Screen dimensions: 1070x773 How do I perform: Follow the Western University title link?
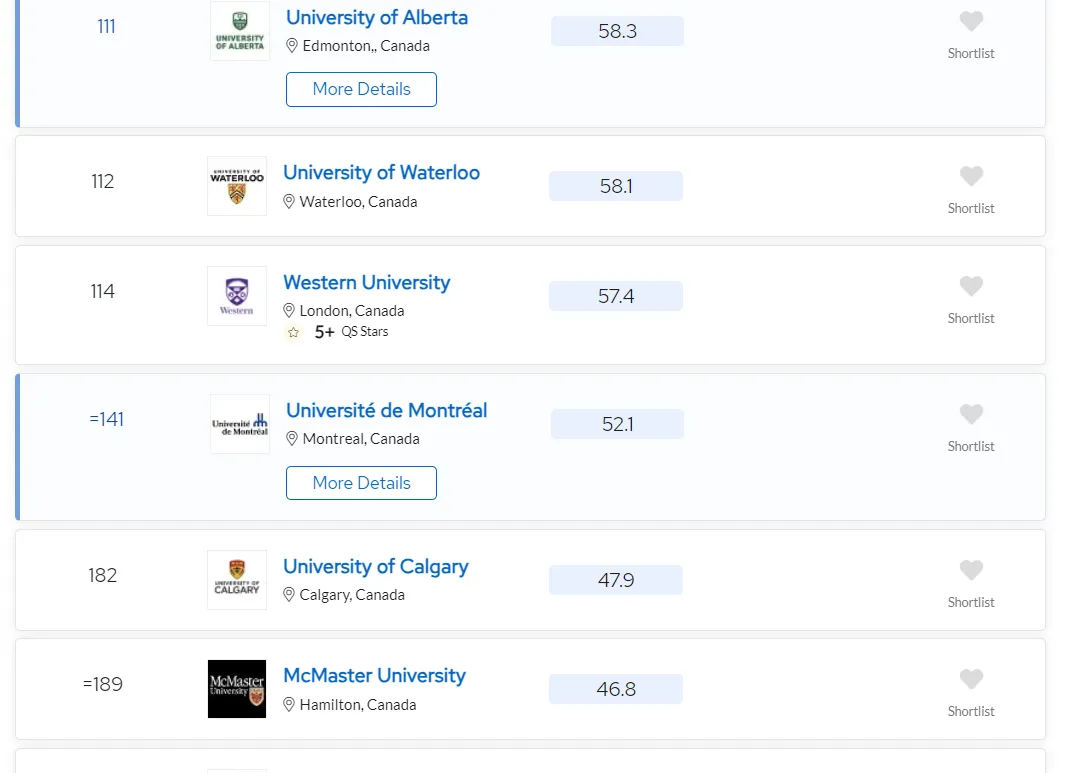[366, 282]
